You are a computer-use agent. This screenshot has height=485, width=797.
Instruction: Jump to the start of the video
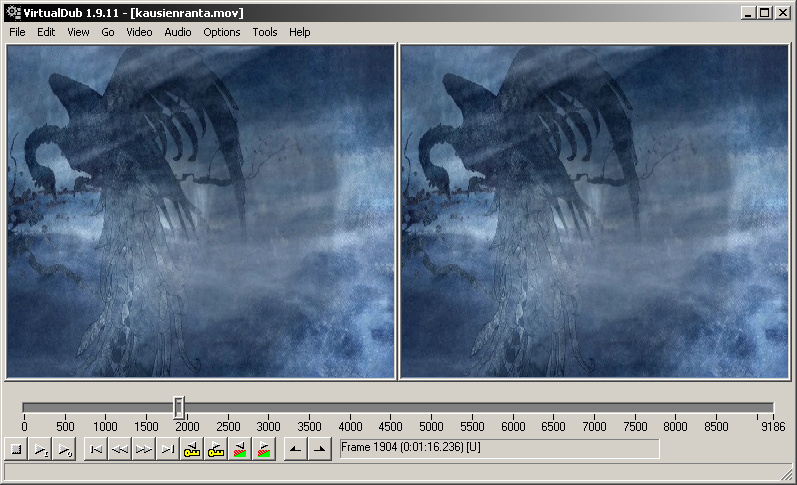coord(96,449)
